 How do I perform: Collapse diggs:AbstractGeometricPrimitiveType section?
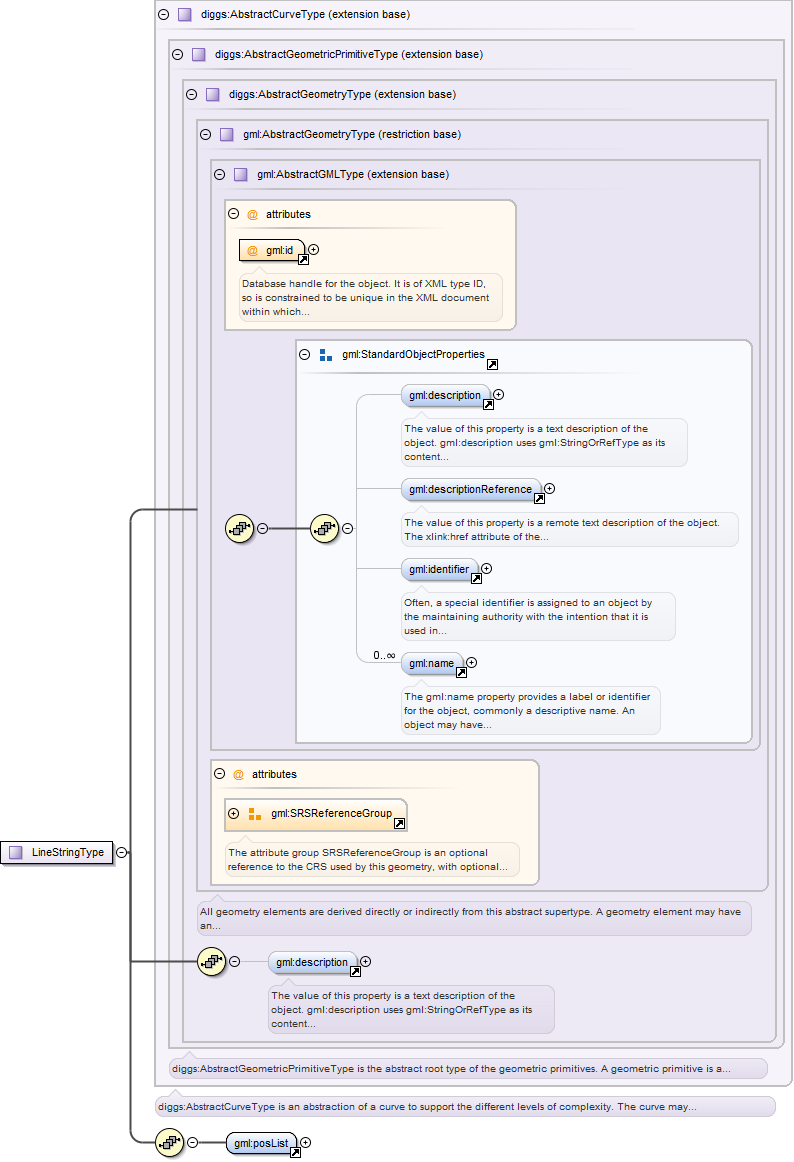(x=177, y=54)
